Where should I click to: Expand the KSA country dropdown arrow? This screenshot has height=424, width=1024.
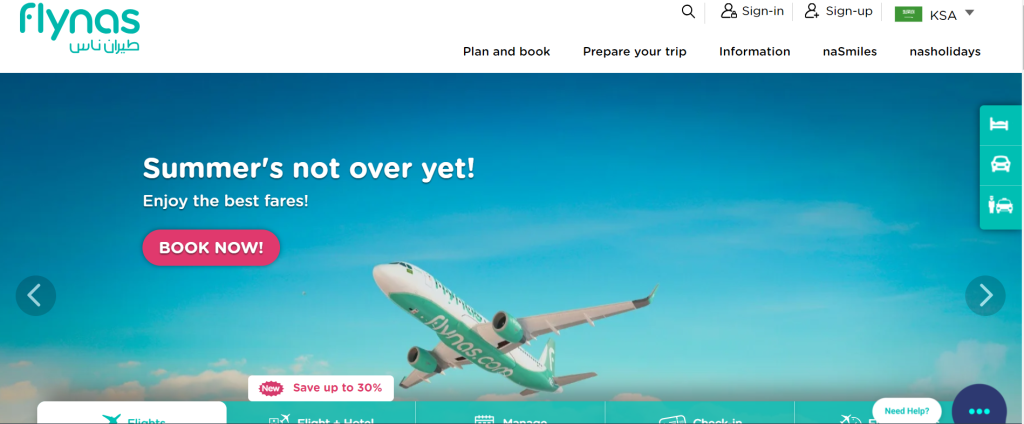(x=969, y=12)
